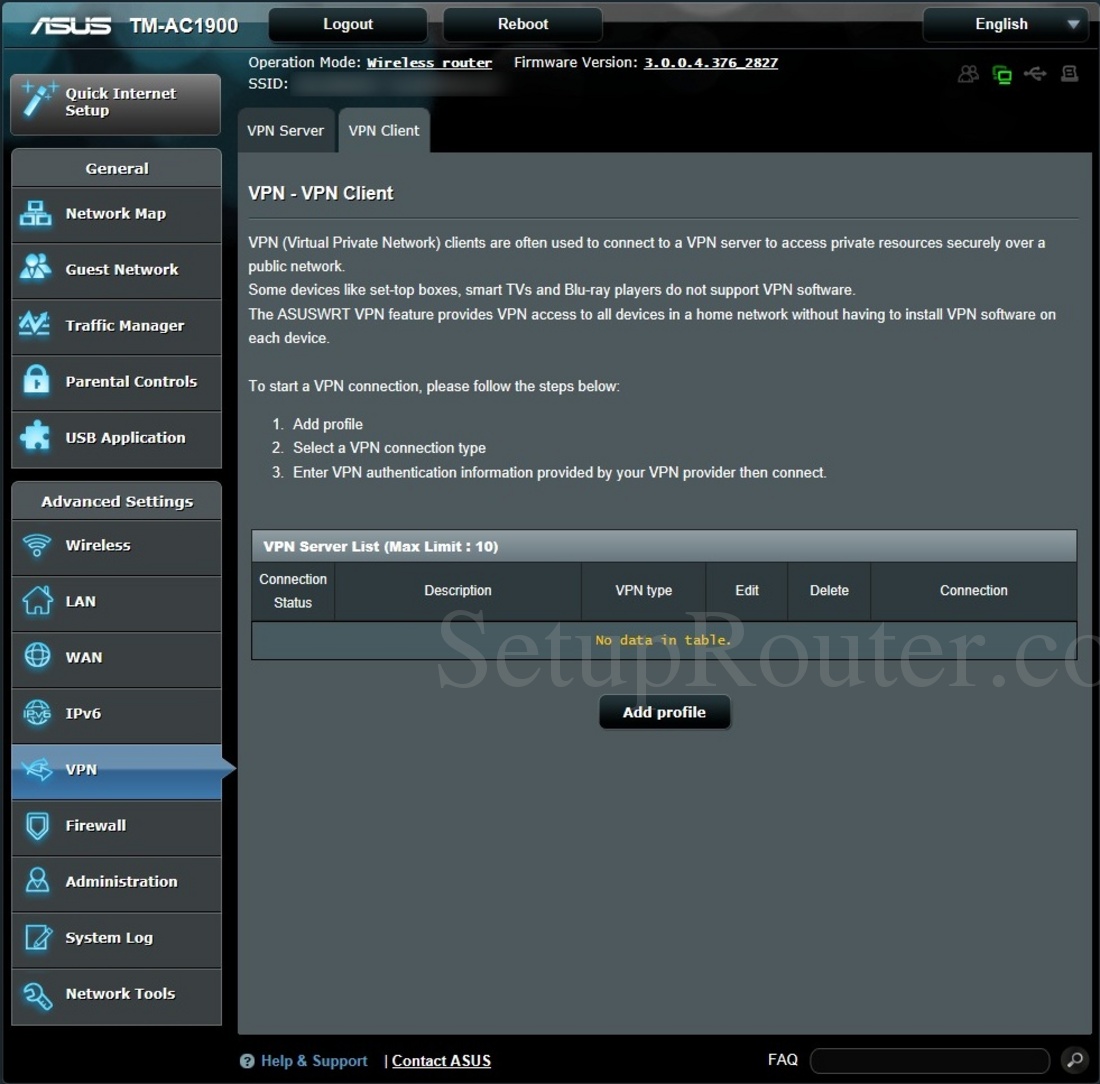Image resolution: width=1100 pixels, height=1084 pixels.
Task: Click the VPN type column header
Action: 643,591
